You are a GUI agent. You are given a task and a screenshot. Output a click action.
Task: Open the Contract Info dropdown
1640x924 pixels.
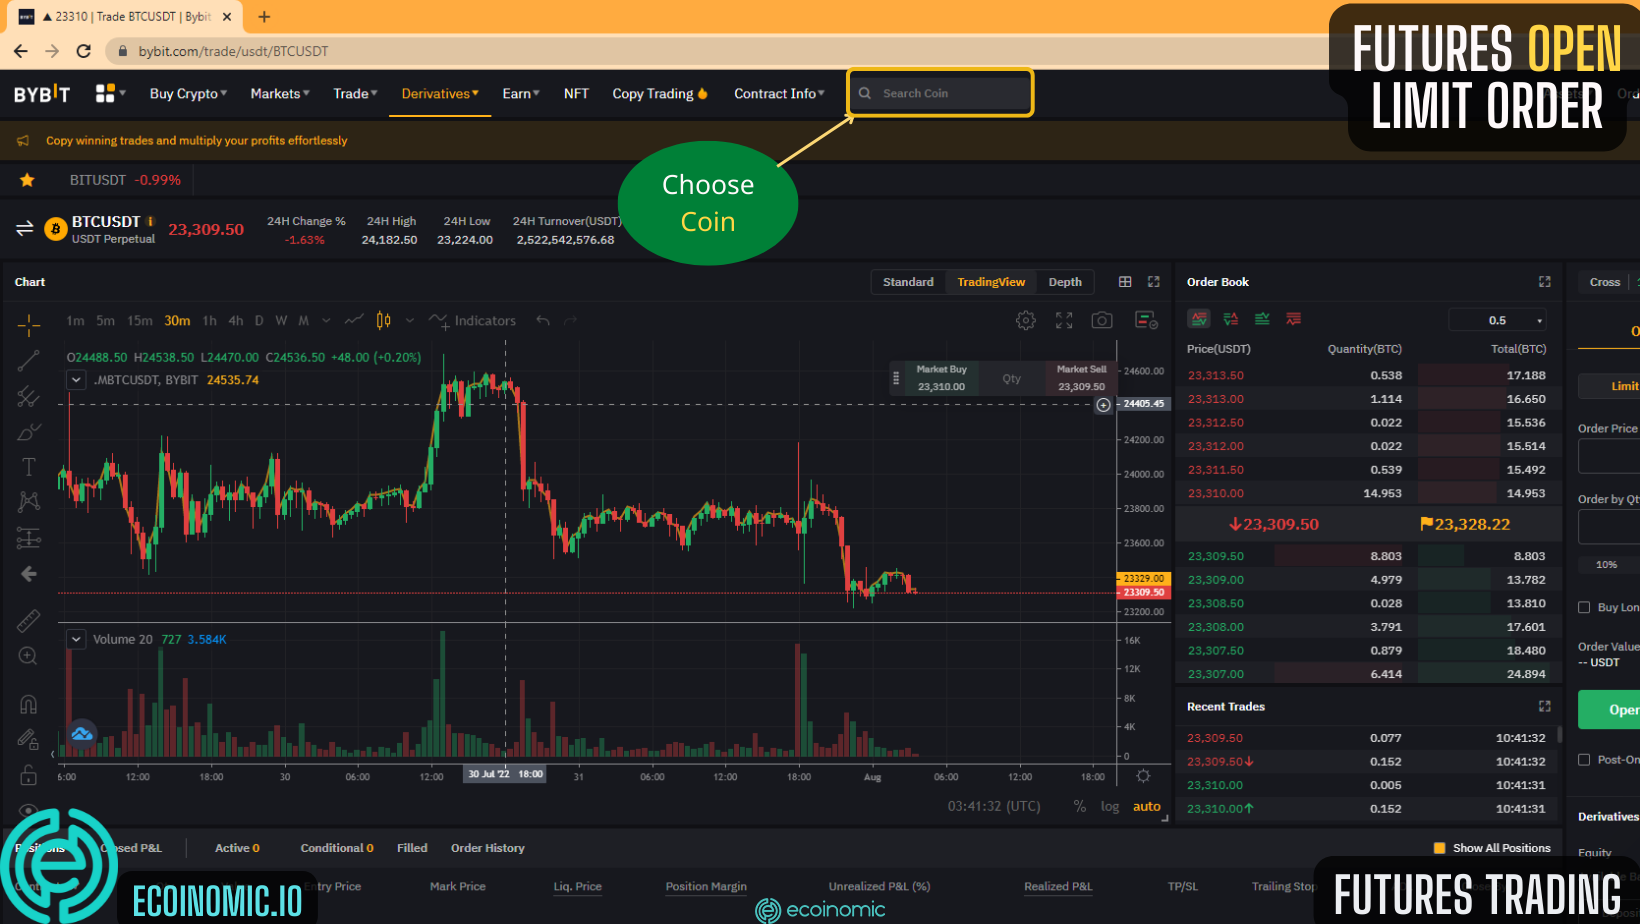(779, 93)
